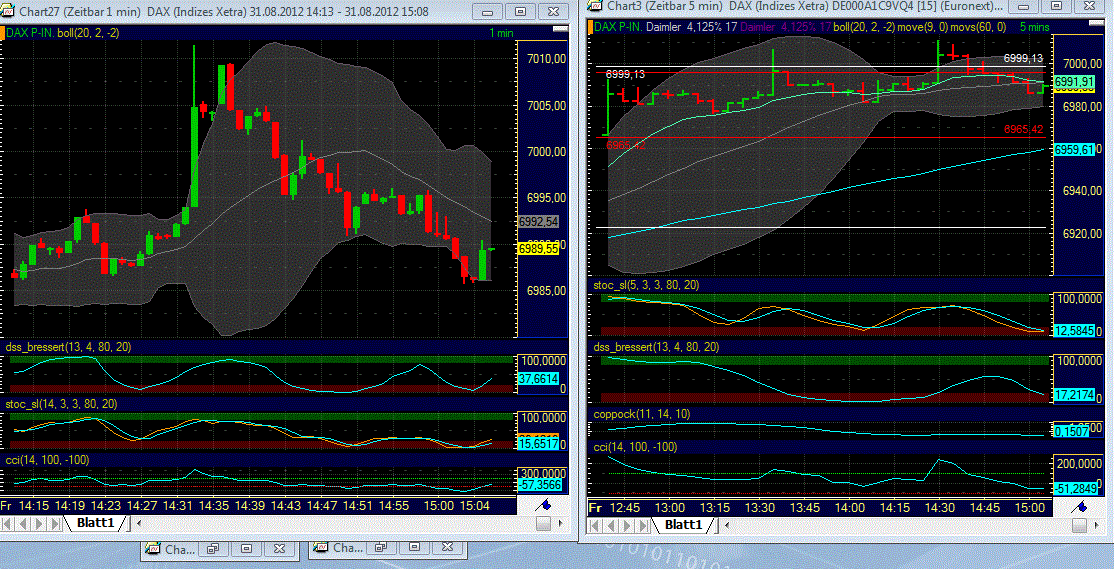Viewport: 1114px width, 569px height.
Task: Click the Chart27 title bar text
Action: pos(225,11)
